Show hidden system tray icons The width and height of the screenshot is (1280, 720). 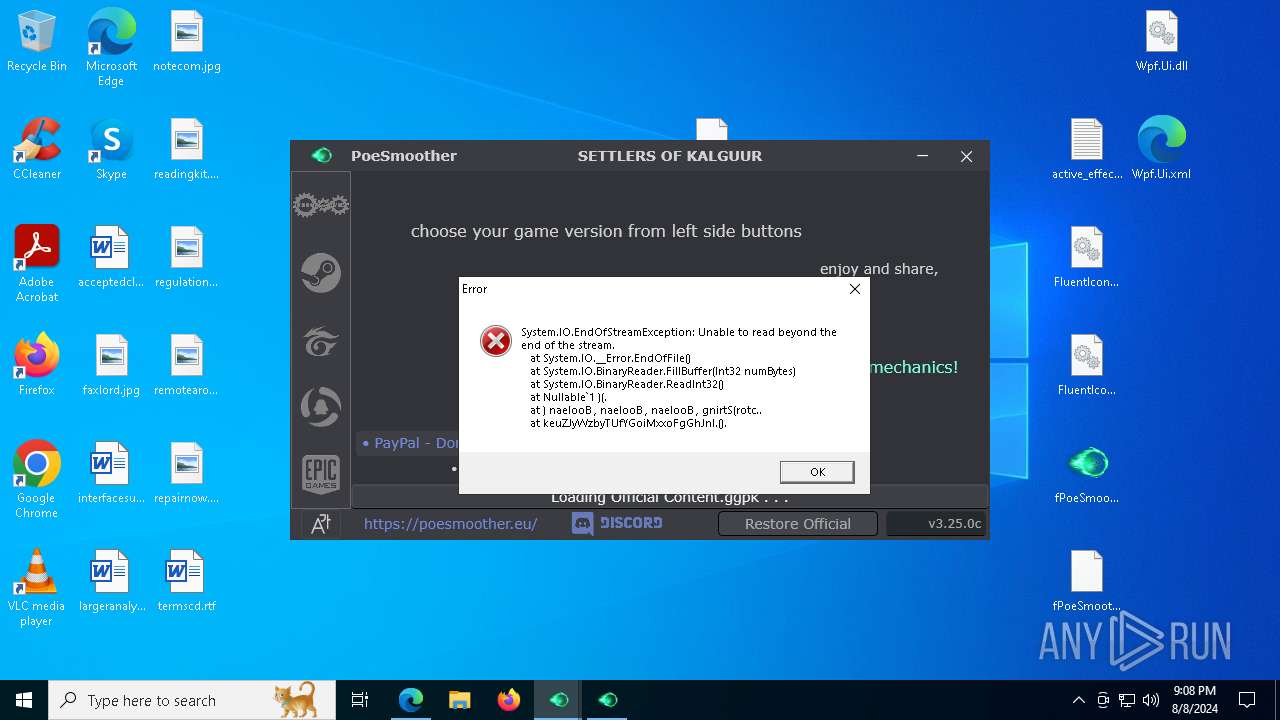(x=1078, y=700)
